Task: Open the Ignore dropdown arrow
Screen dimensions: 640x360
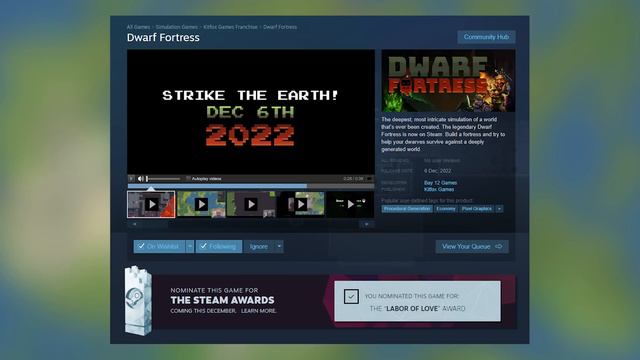Action: click(279, 247)
